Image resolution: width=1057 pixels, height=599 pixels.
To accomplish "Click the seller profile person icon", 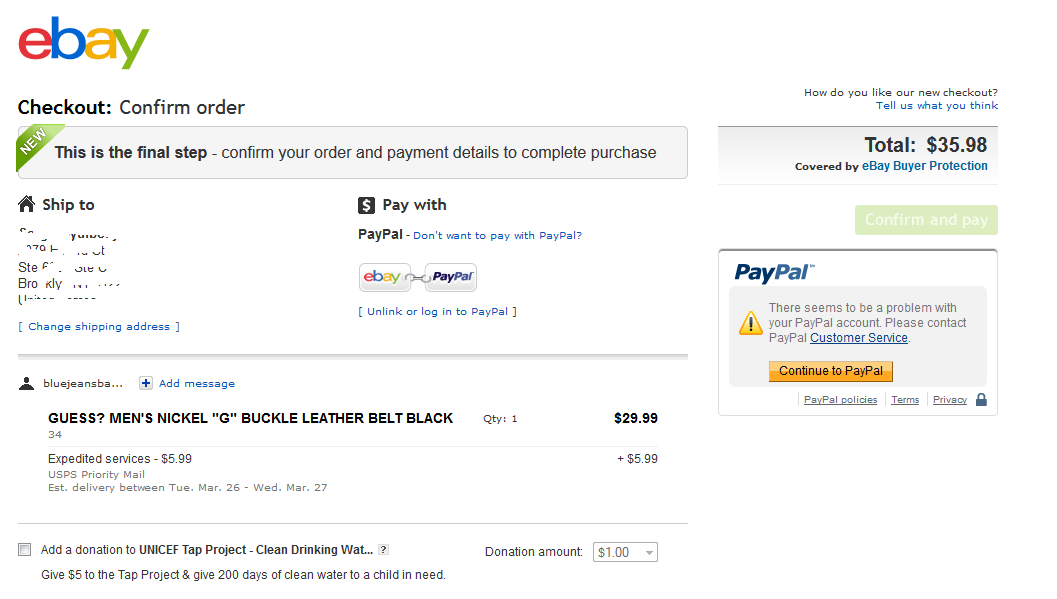I will tap(27, 383).
